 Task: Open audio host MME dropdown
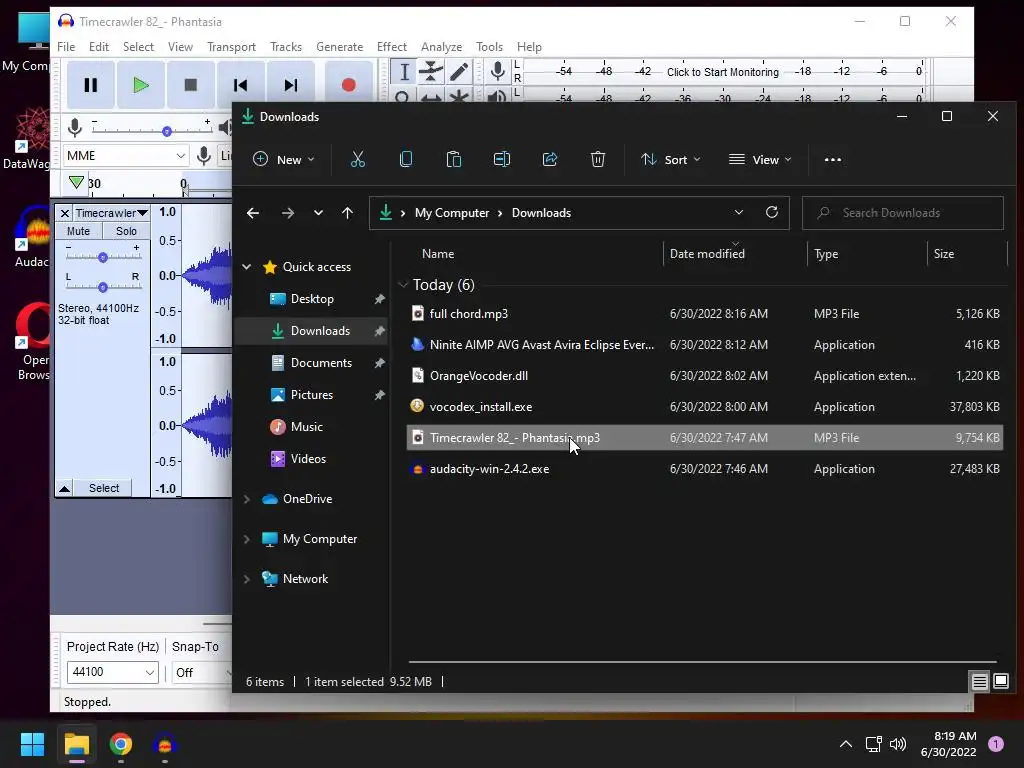click(x=126, y=155)
